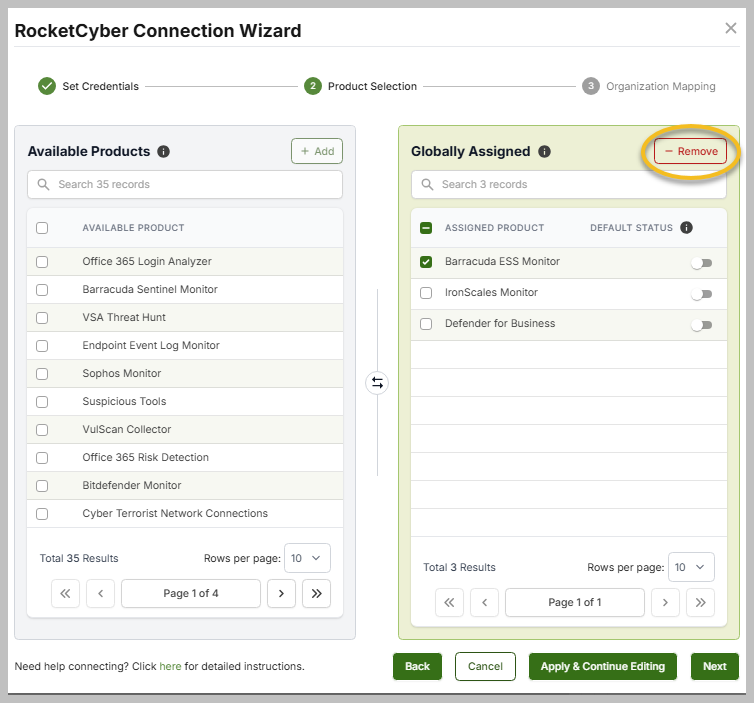The height and width of the screenshot is (703, 754).
Task: Open the 'here' detailed instructions link
Action: coord(170,666)
